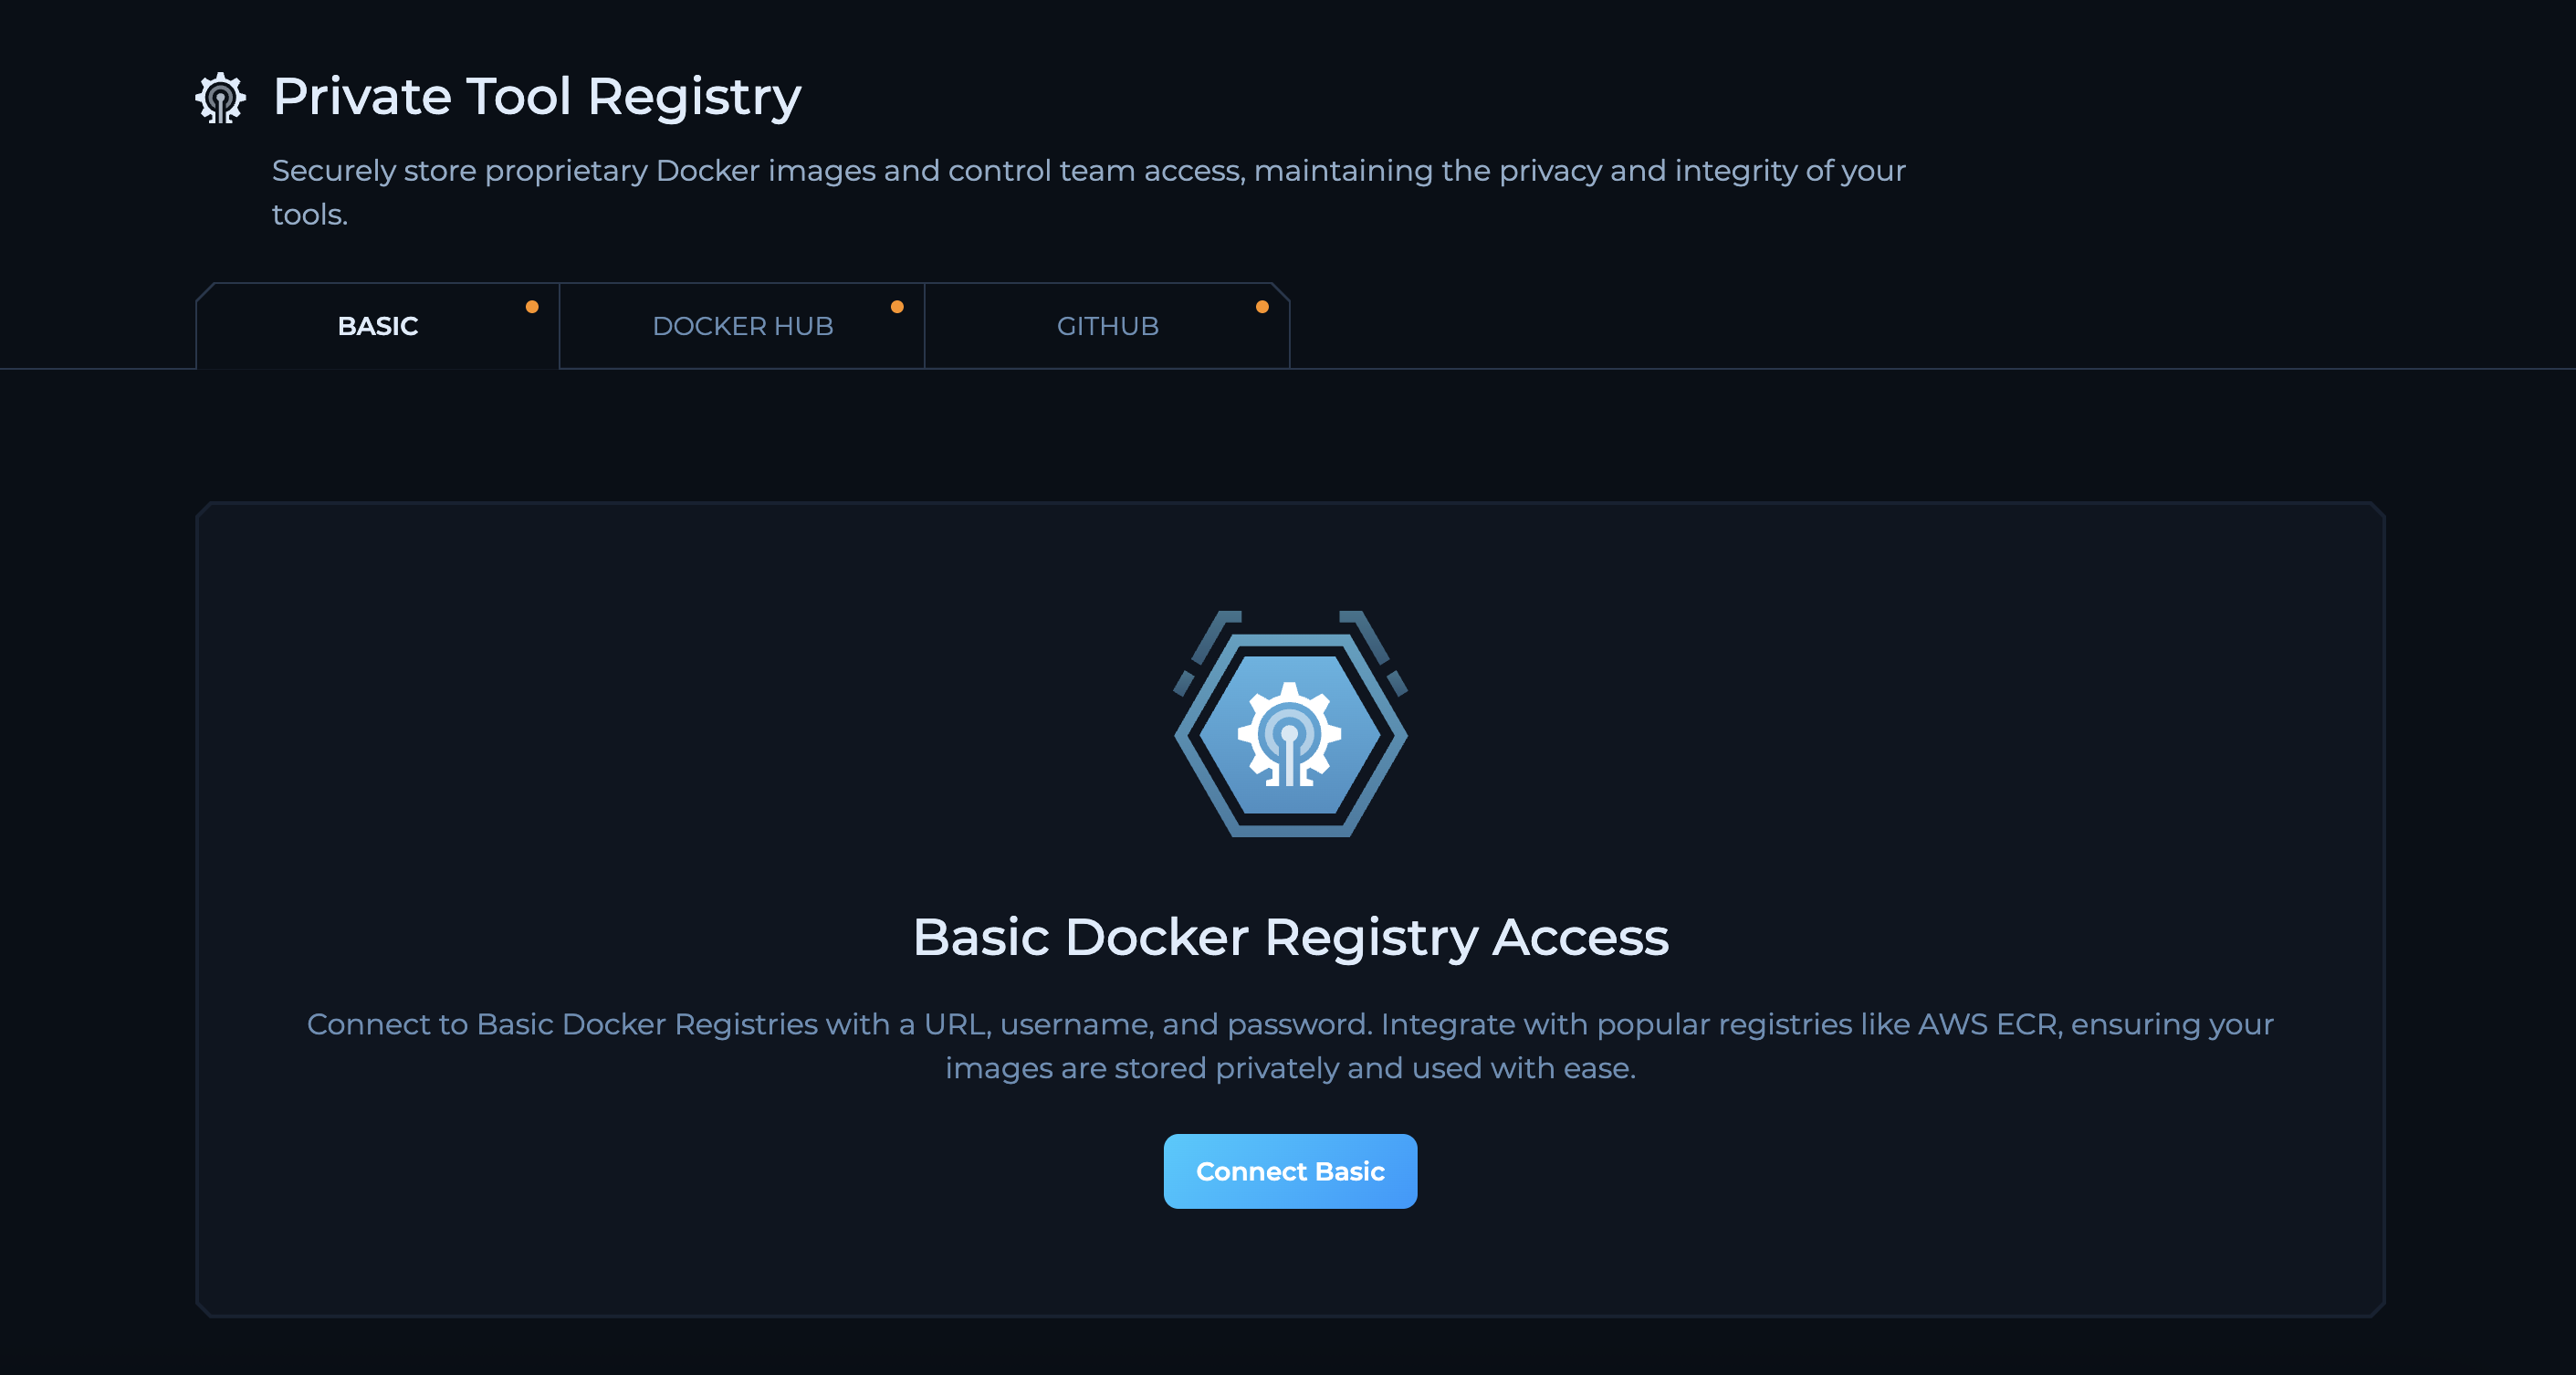The width and height of the screenshot is (2576, 1375).
Task: Click the orange status dot on GITHUB tab
Action: (x=1262, y=306)
